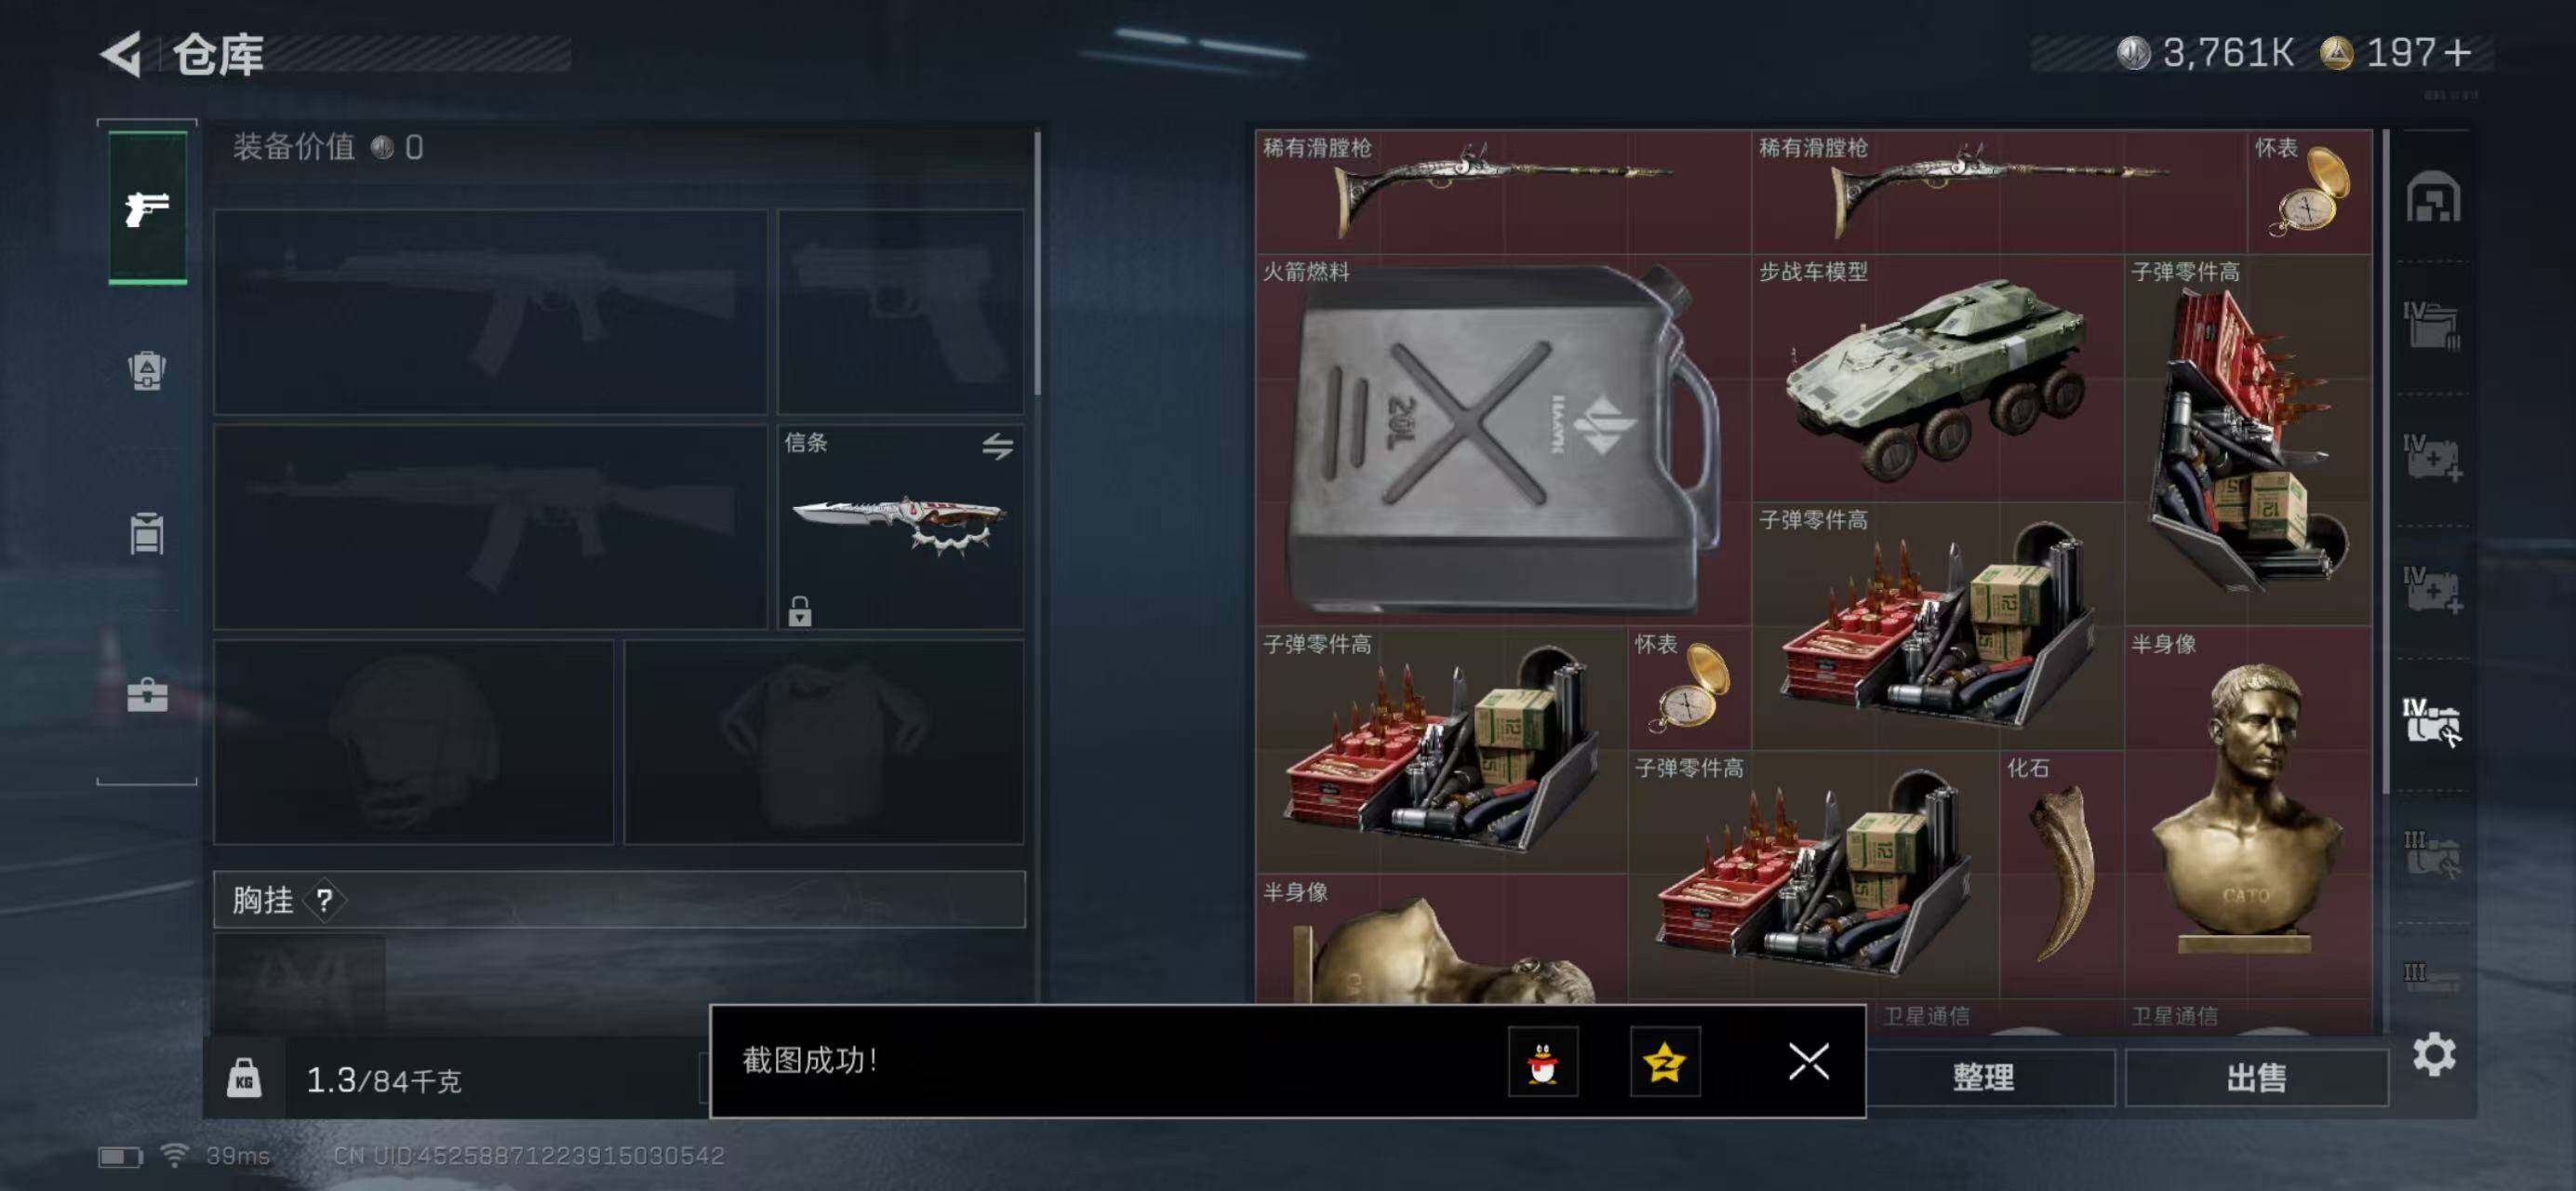Select the highlighted IV storage box icon
The height and width of the screenshot is (1191, 2576).
2432,722
